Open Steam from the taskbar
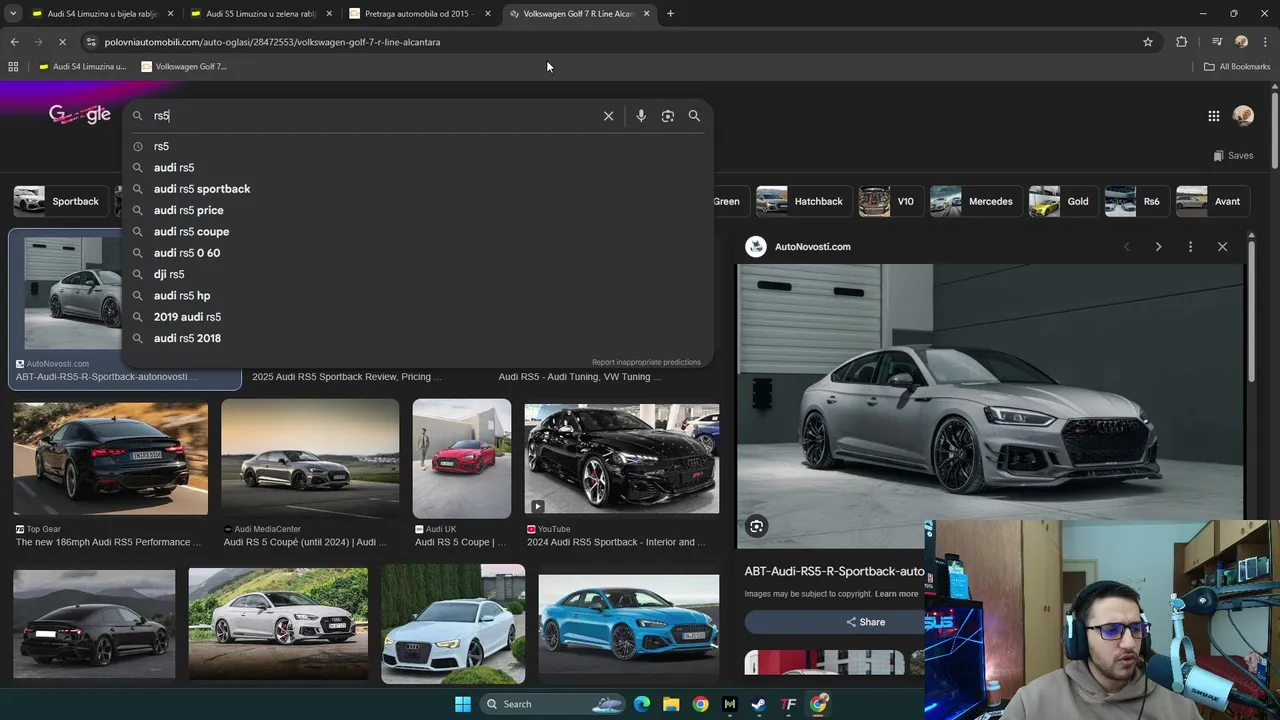 coord(759,704)
